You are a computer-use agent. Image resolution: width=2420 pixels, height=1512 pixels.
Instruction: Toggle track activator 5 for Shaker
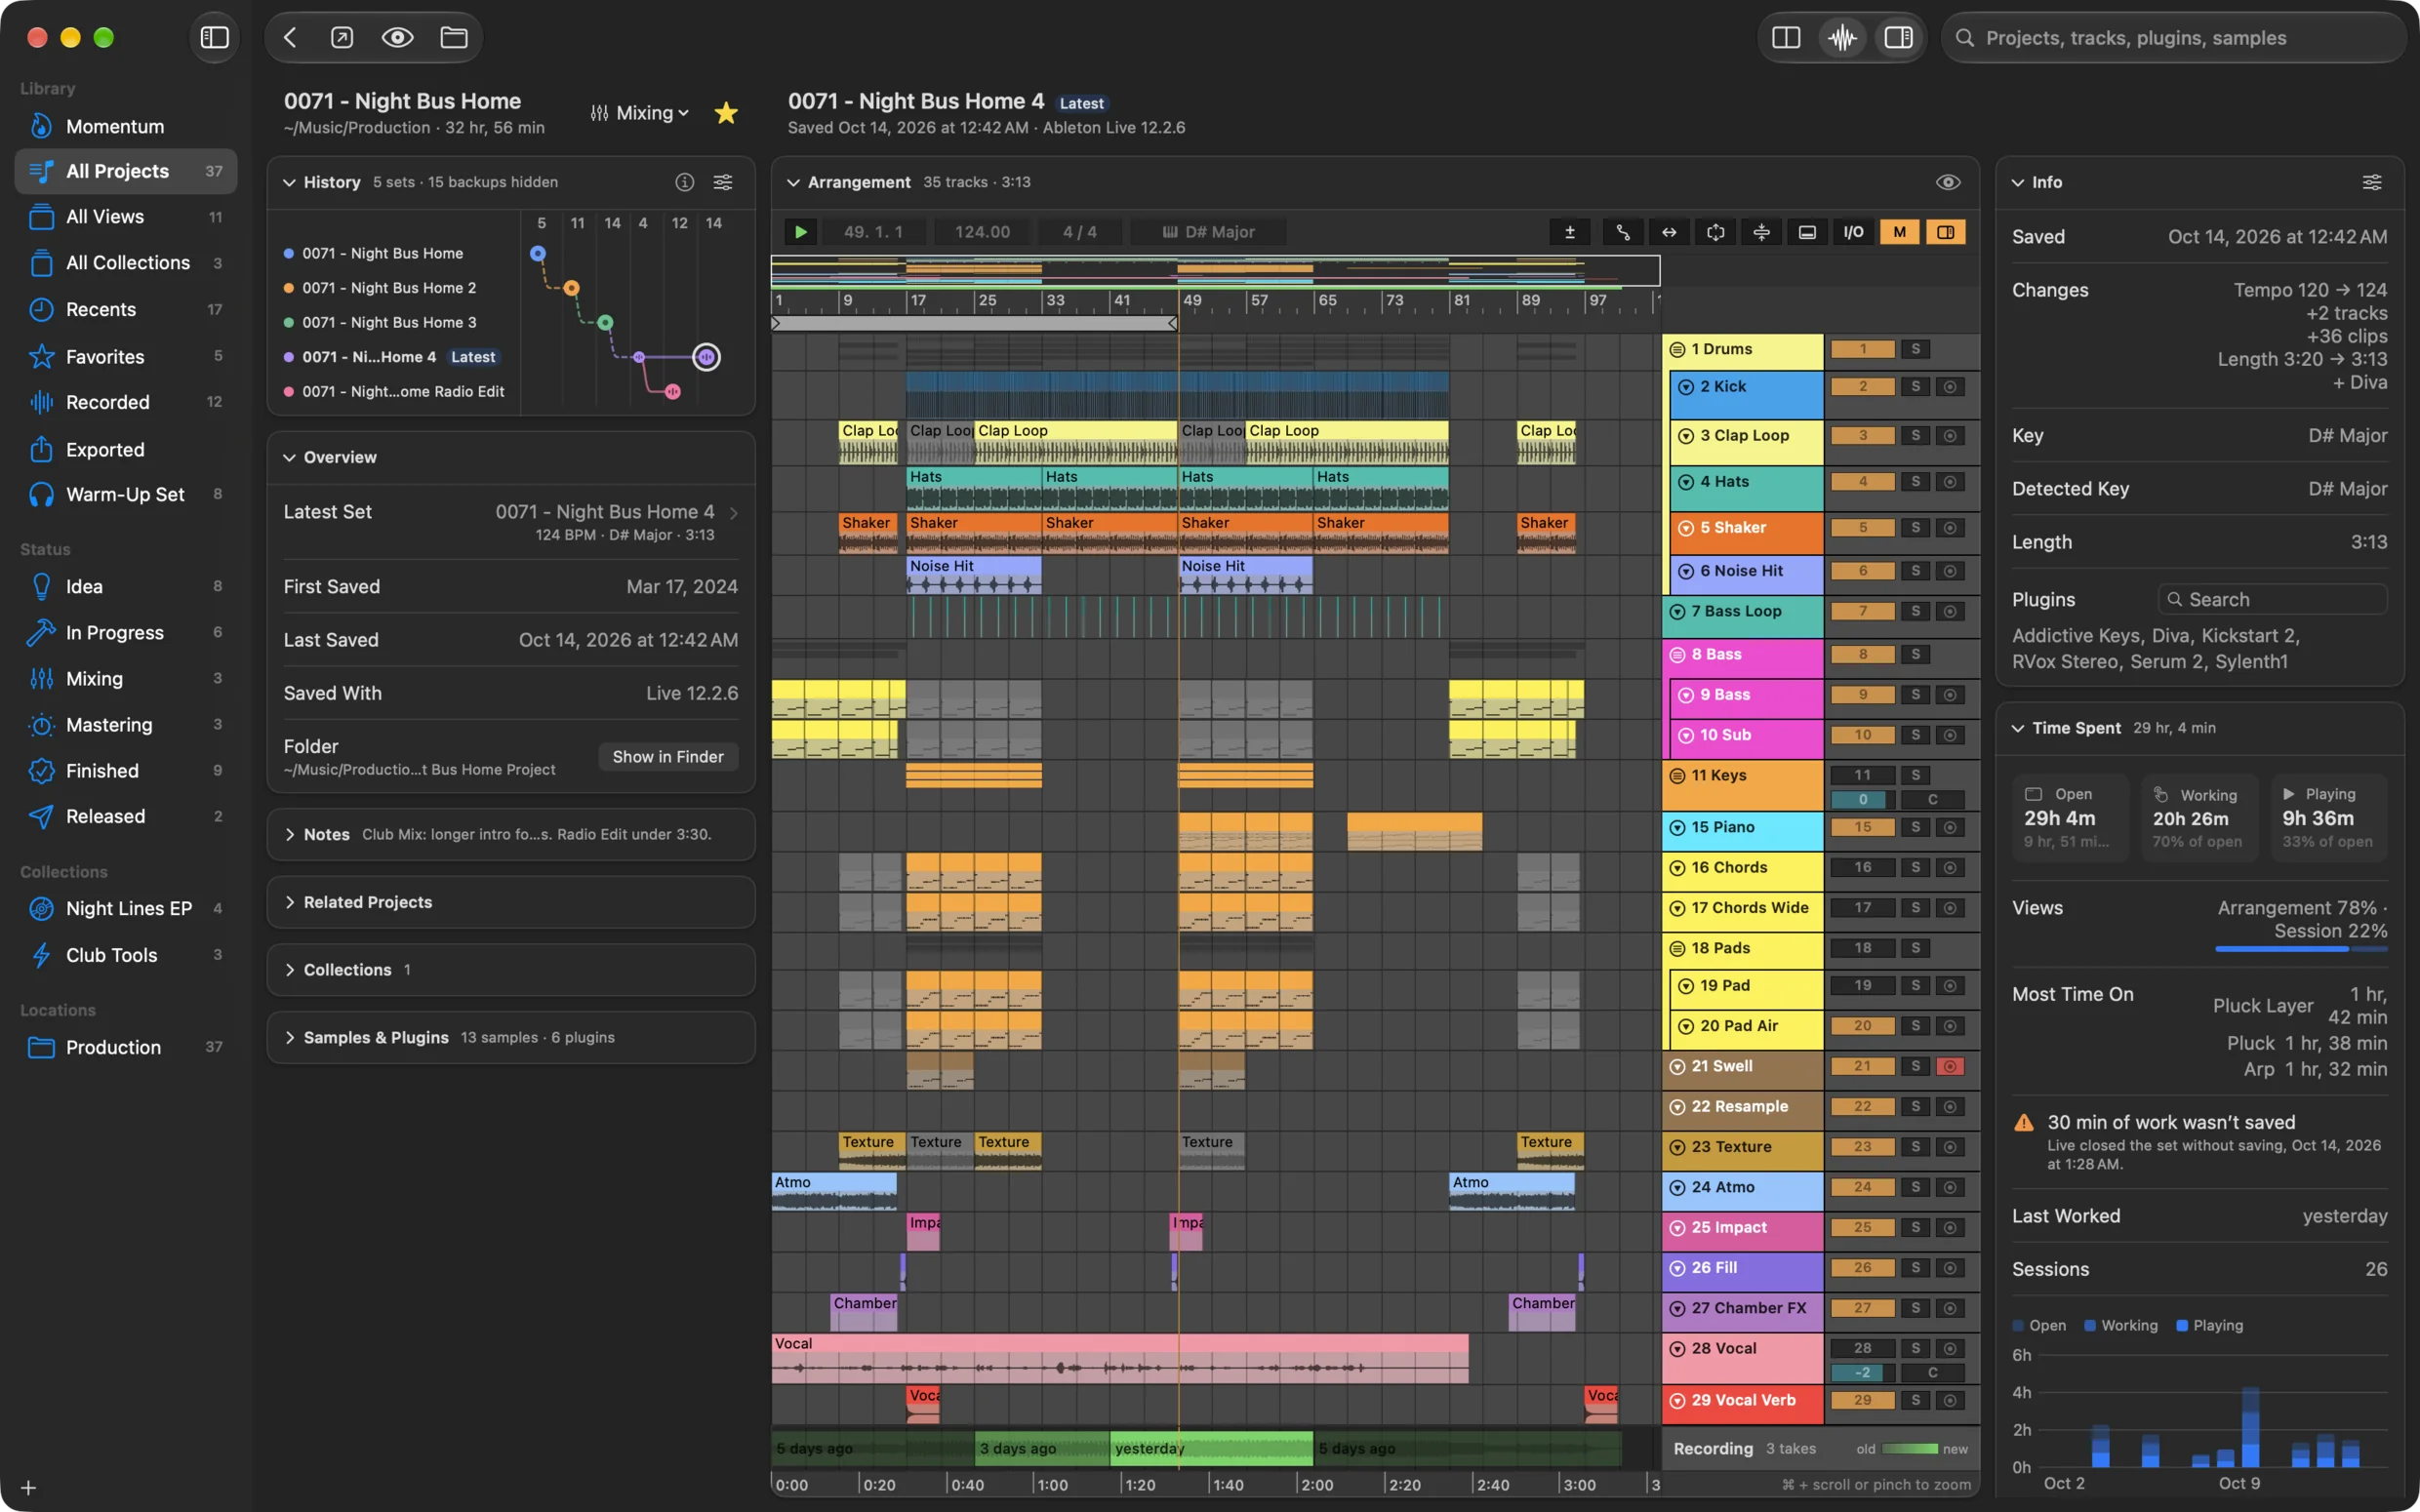click(x=1862, y=528)
